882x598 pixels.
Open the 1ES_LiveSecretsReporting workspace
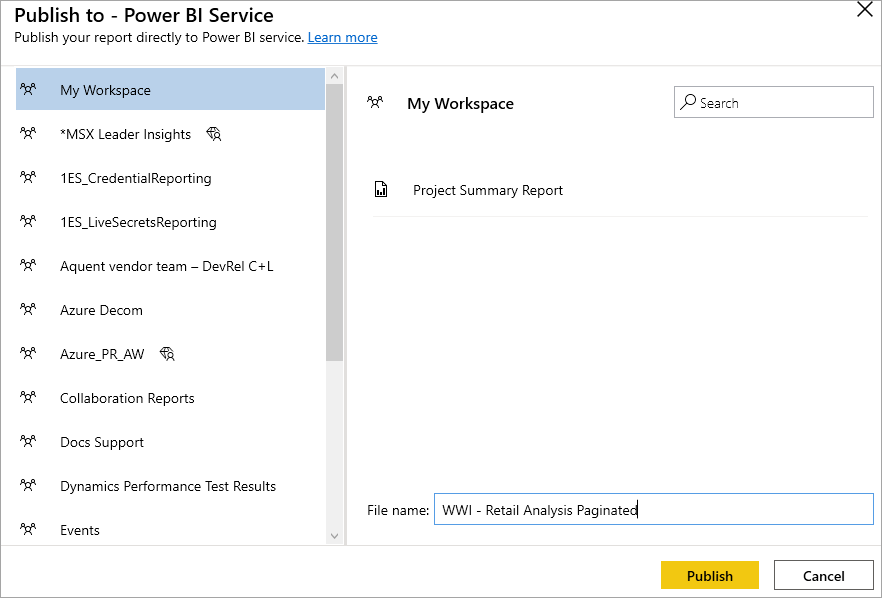[x=136, y=221]
